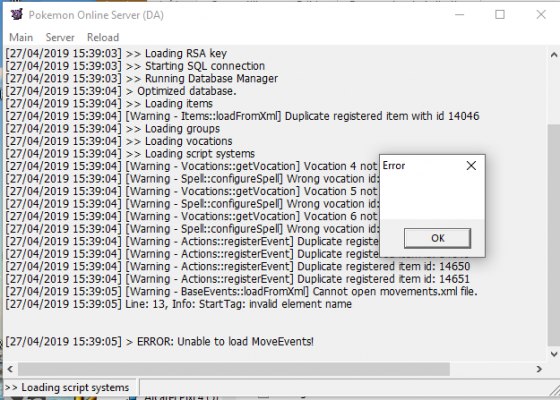Open the Main menu

click(x=21, y=38)
